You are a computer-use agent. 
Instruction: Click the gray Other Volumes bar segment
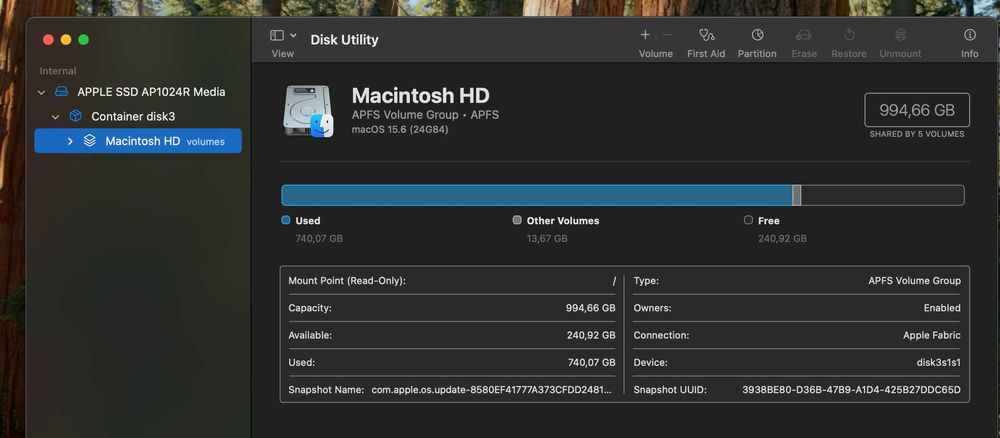[797, 195]
